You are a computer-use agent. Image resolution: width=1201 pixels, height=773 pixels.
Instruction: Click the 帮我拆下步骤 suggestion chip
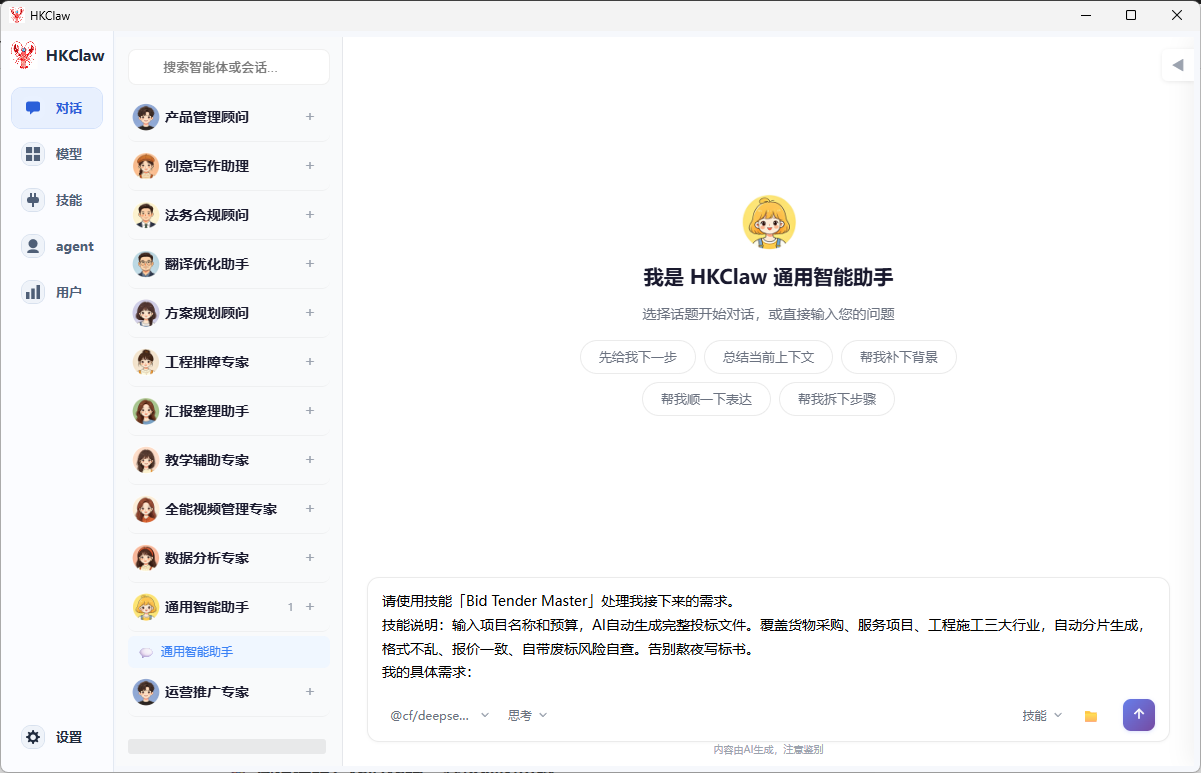[x=837, y=399]
